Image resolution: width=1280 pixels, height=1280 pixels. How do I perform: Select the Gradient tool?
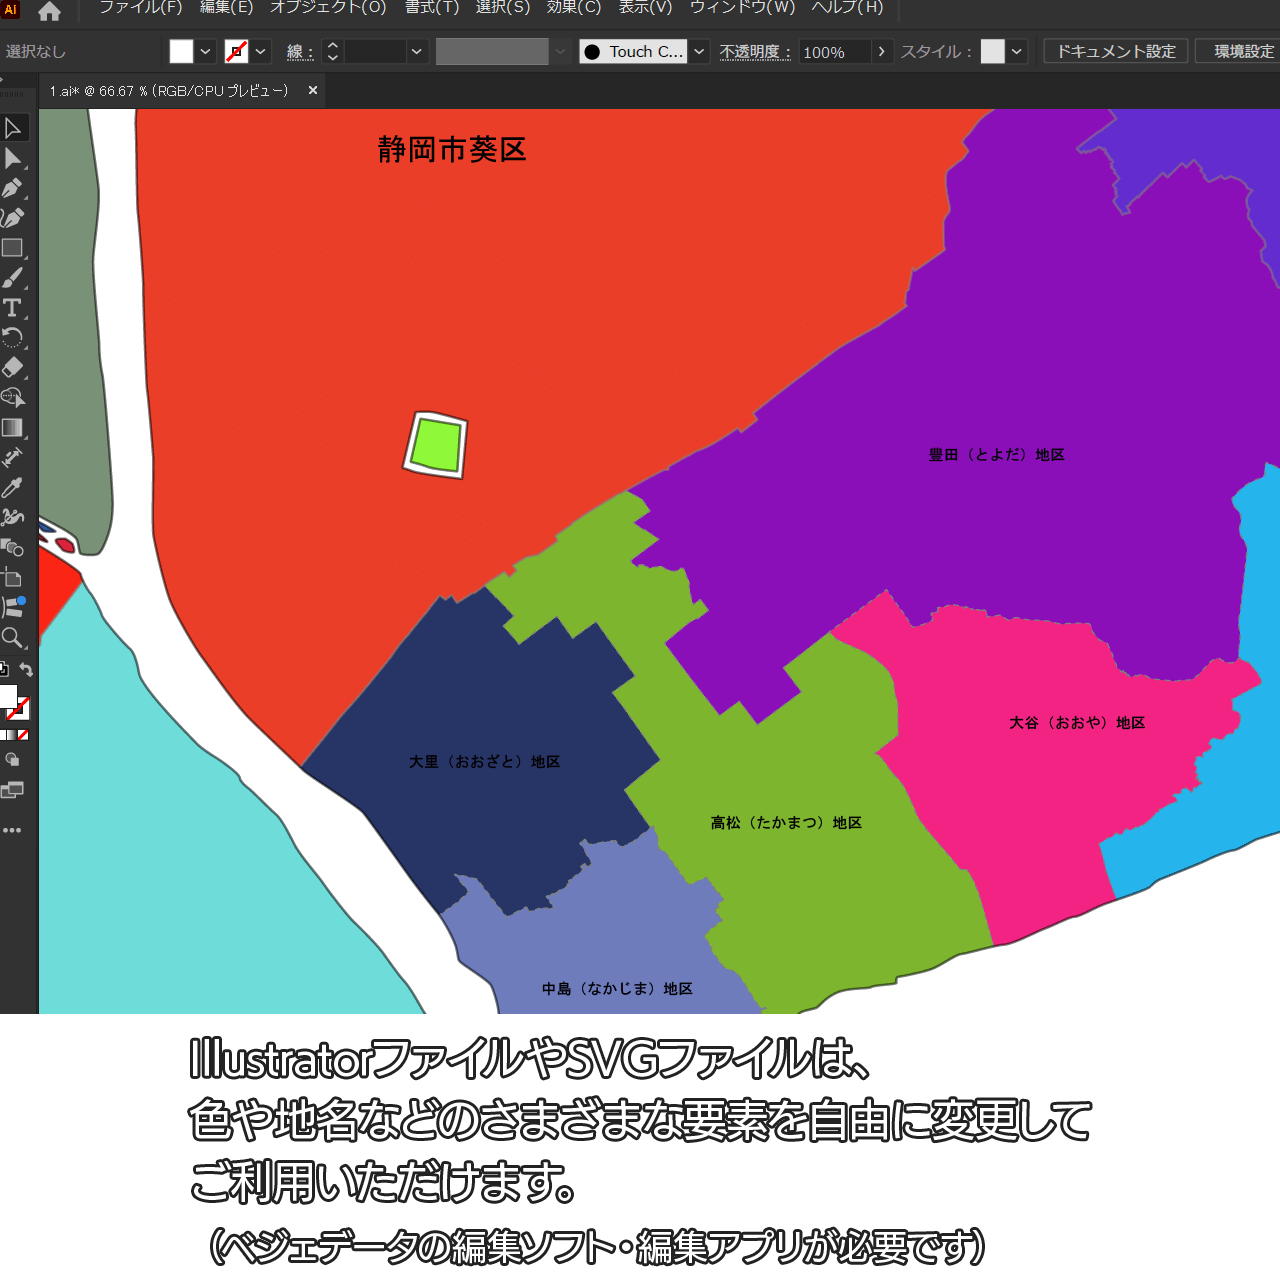tap(13, 428)
